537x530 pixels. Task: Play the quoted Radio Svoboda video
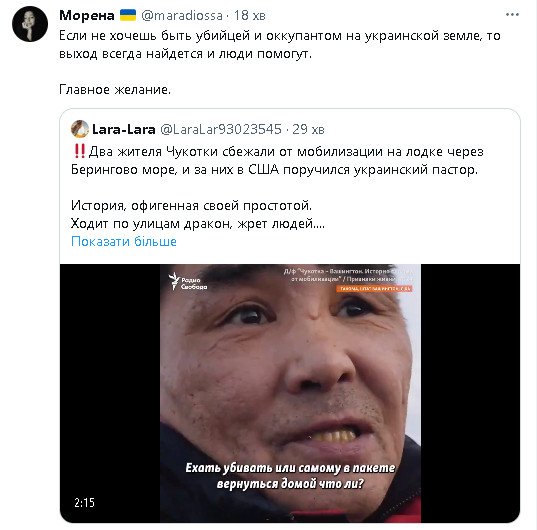(x=290, y=393)
